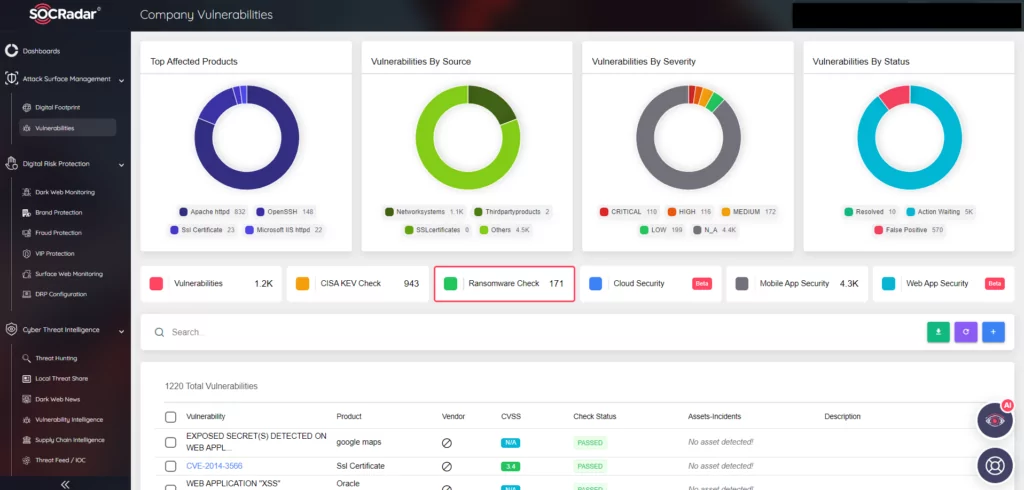
Task: Click the Surface Web Monitoring icon
Action: pos(27,274)
